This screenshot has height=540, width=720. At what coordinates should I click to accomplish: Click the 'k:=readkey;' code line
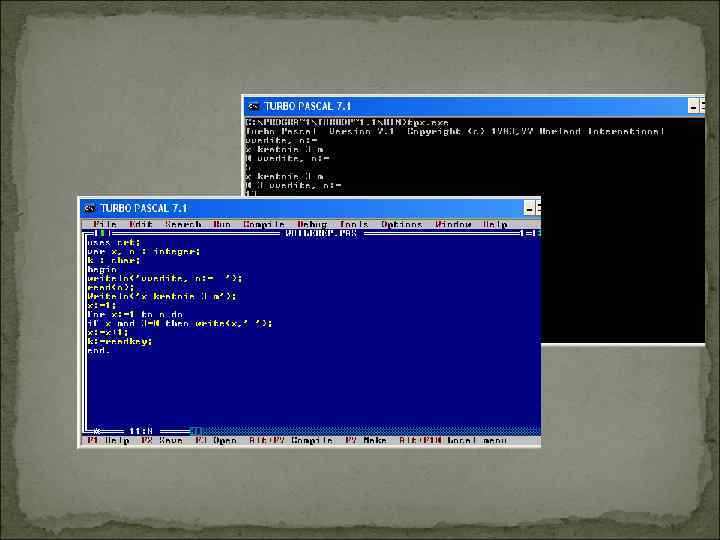coord(120,341)
